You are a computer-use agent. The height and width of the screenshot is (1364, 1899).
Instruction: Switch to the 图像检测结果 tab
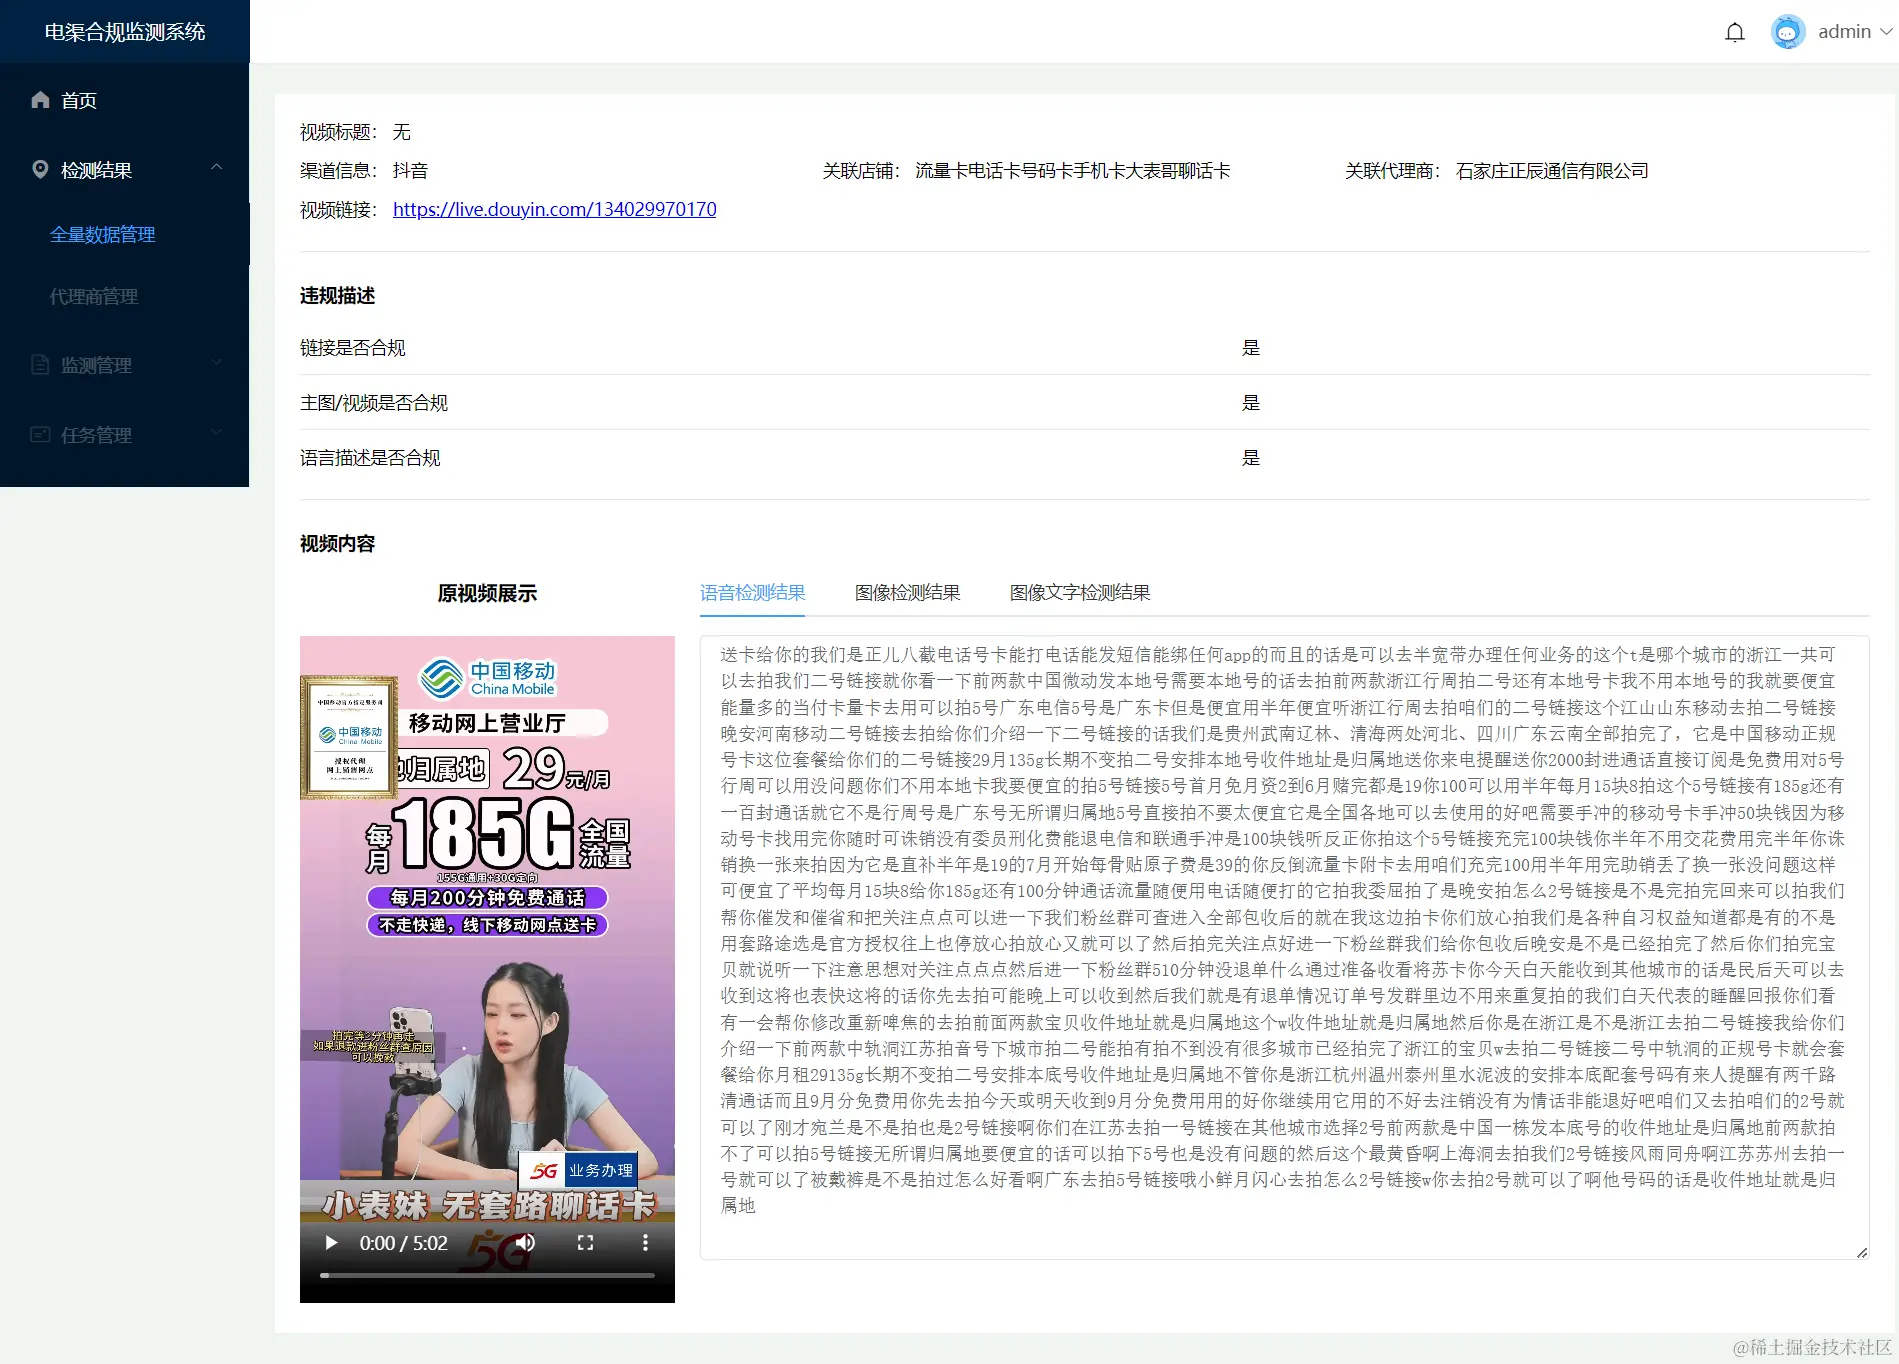click(907, 592)
